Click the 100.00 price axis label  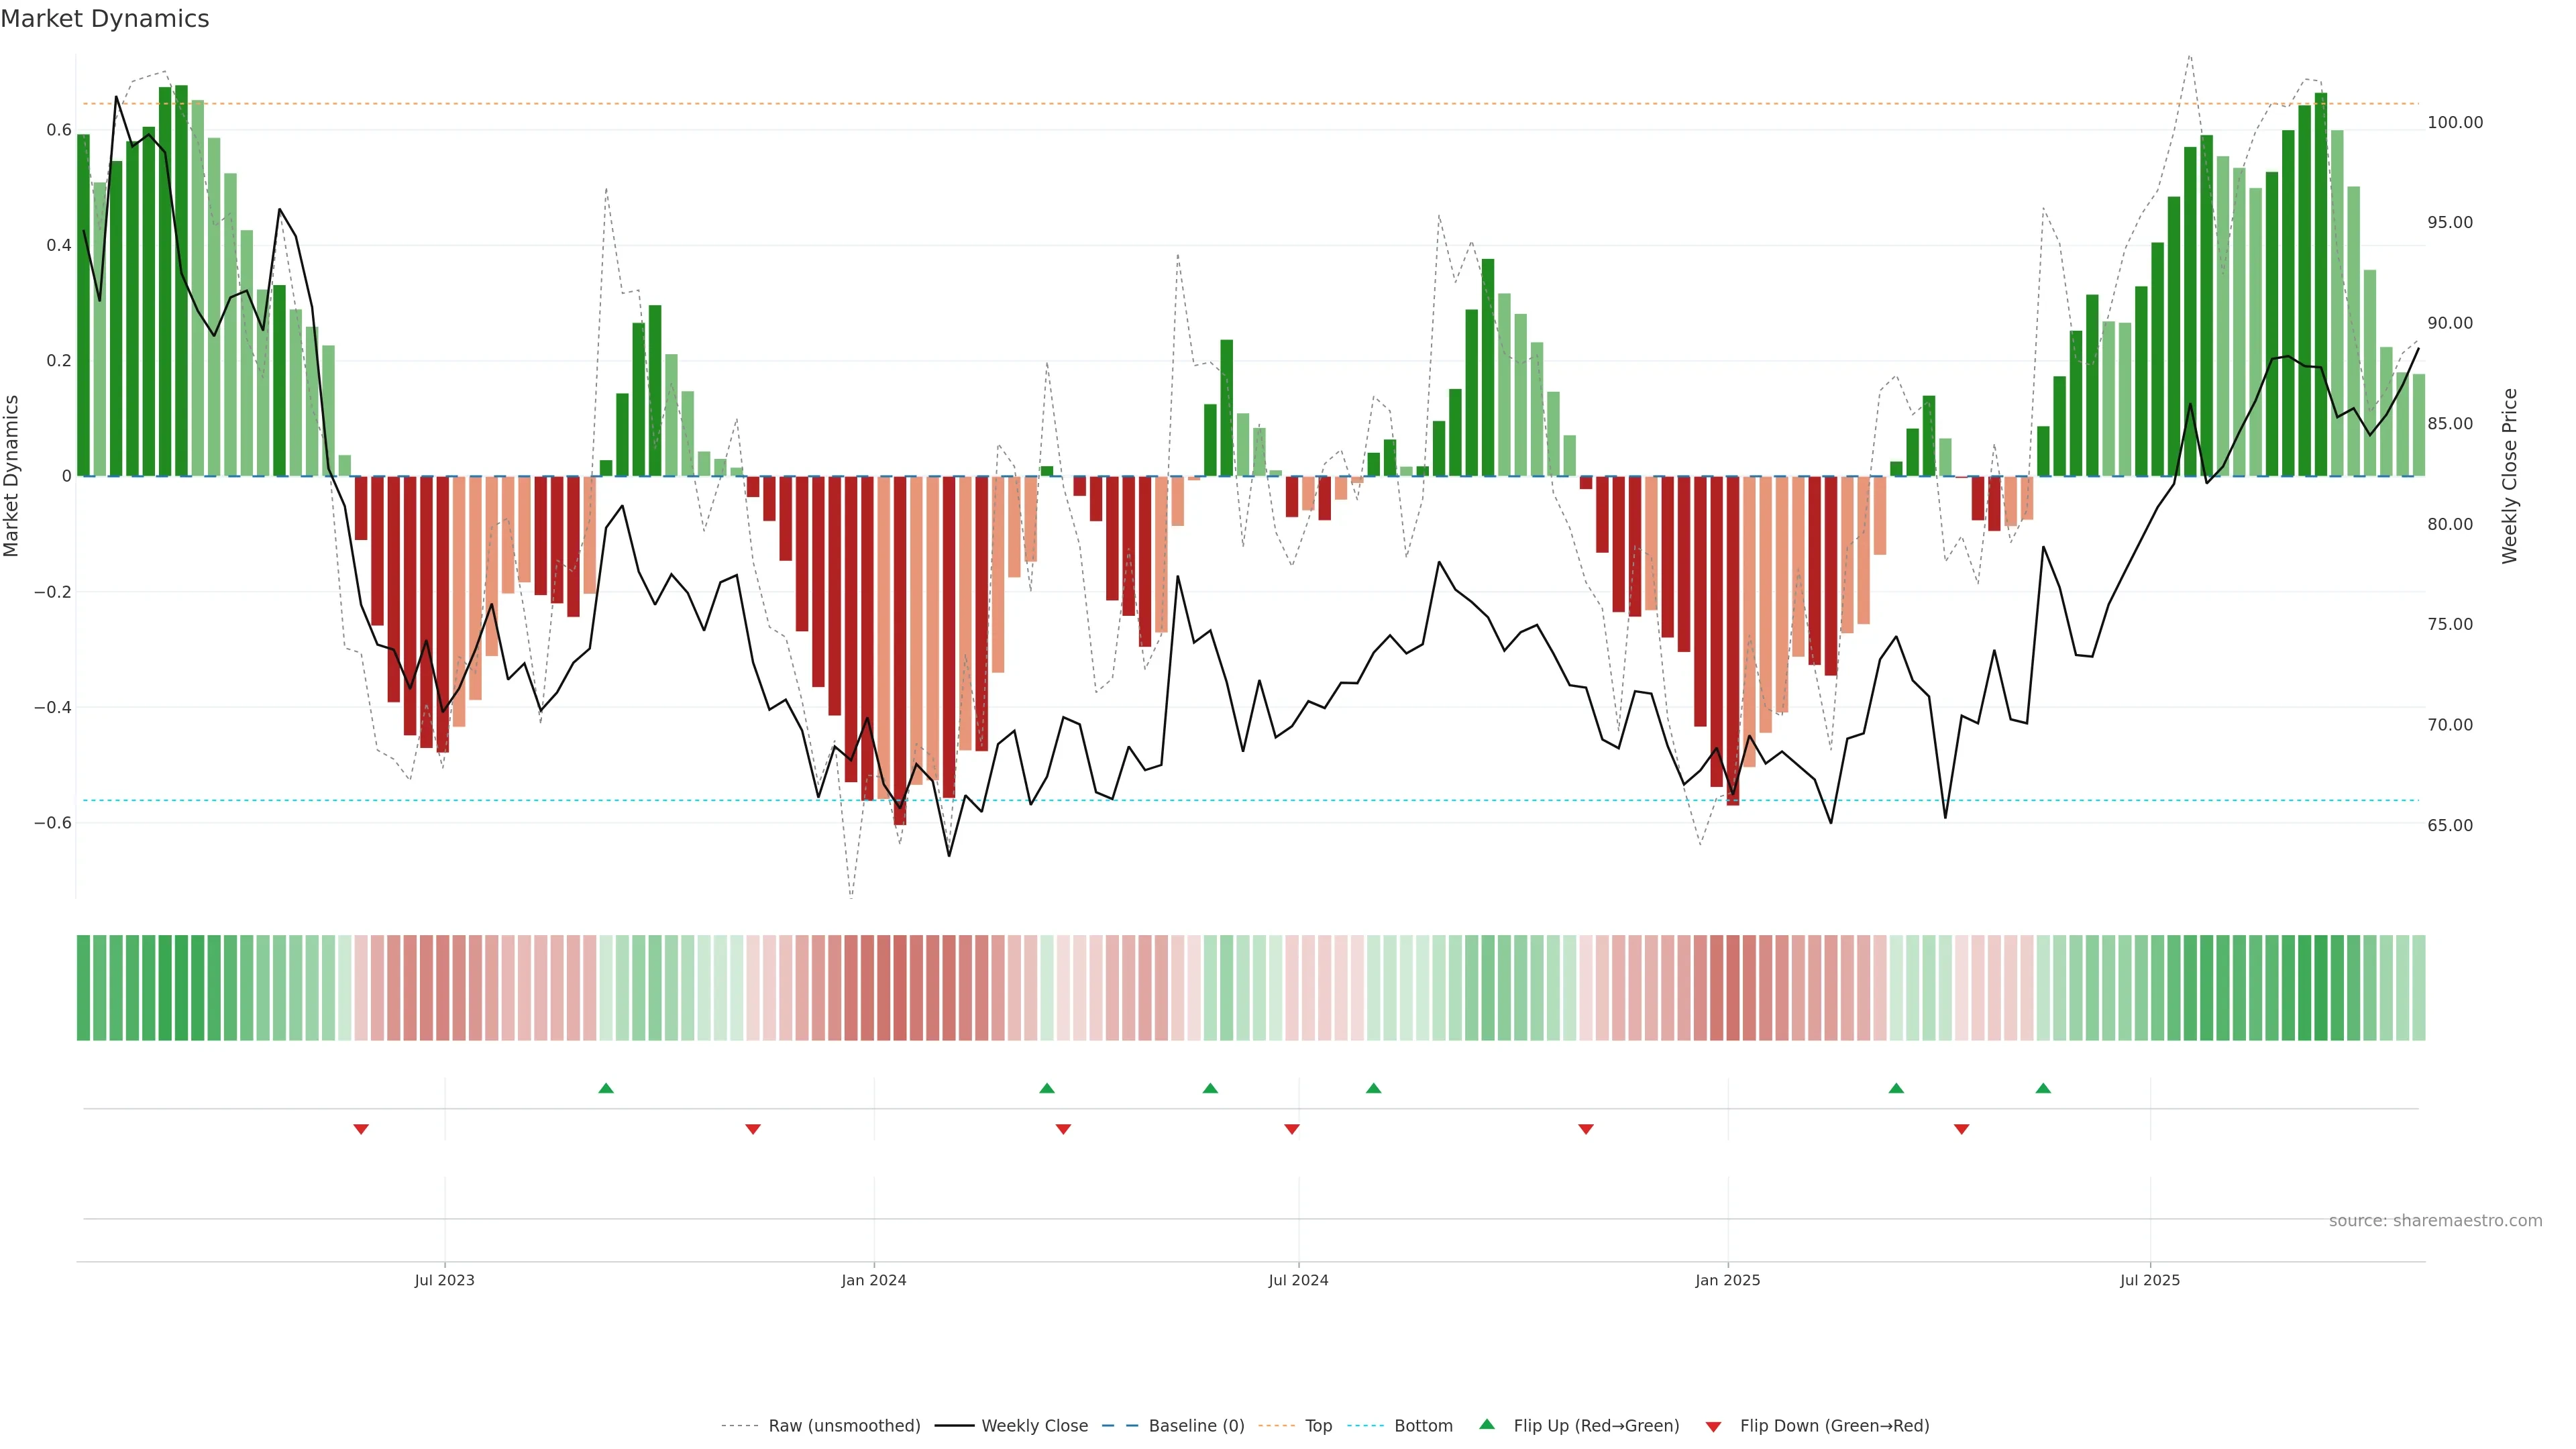2455,122
